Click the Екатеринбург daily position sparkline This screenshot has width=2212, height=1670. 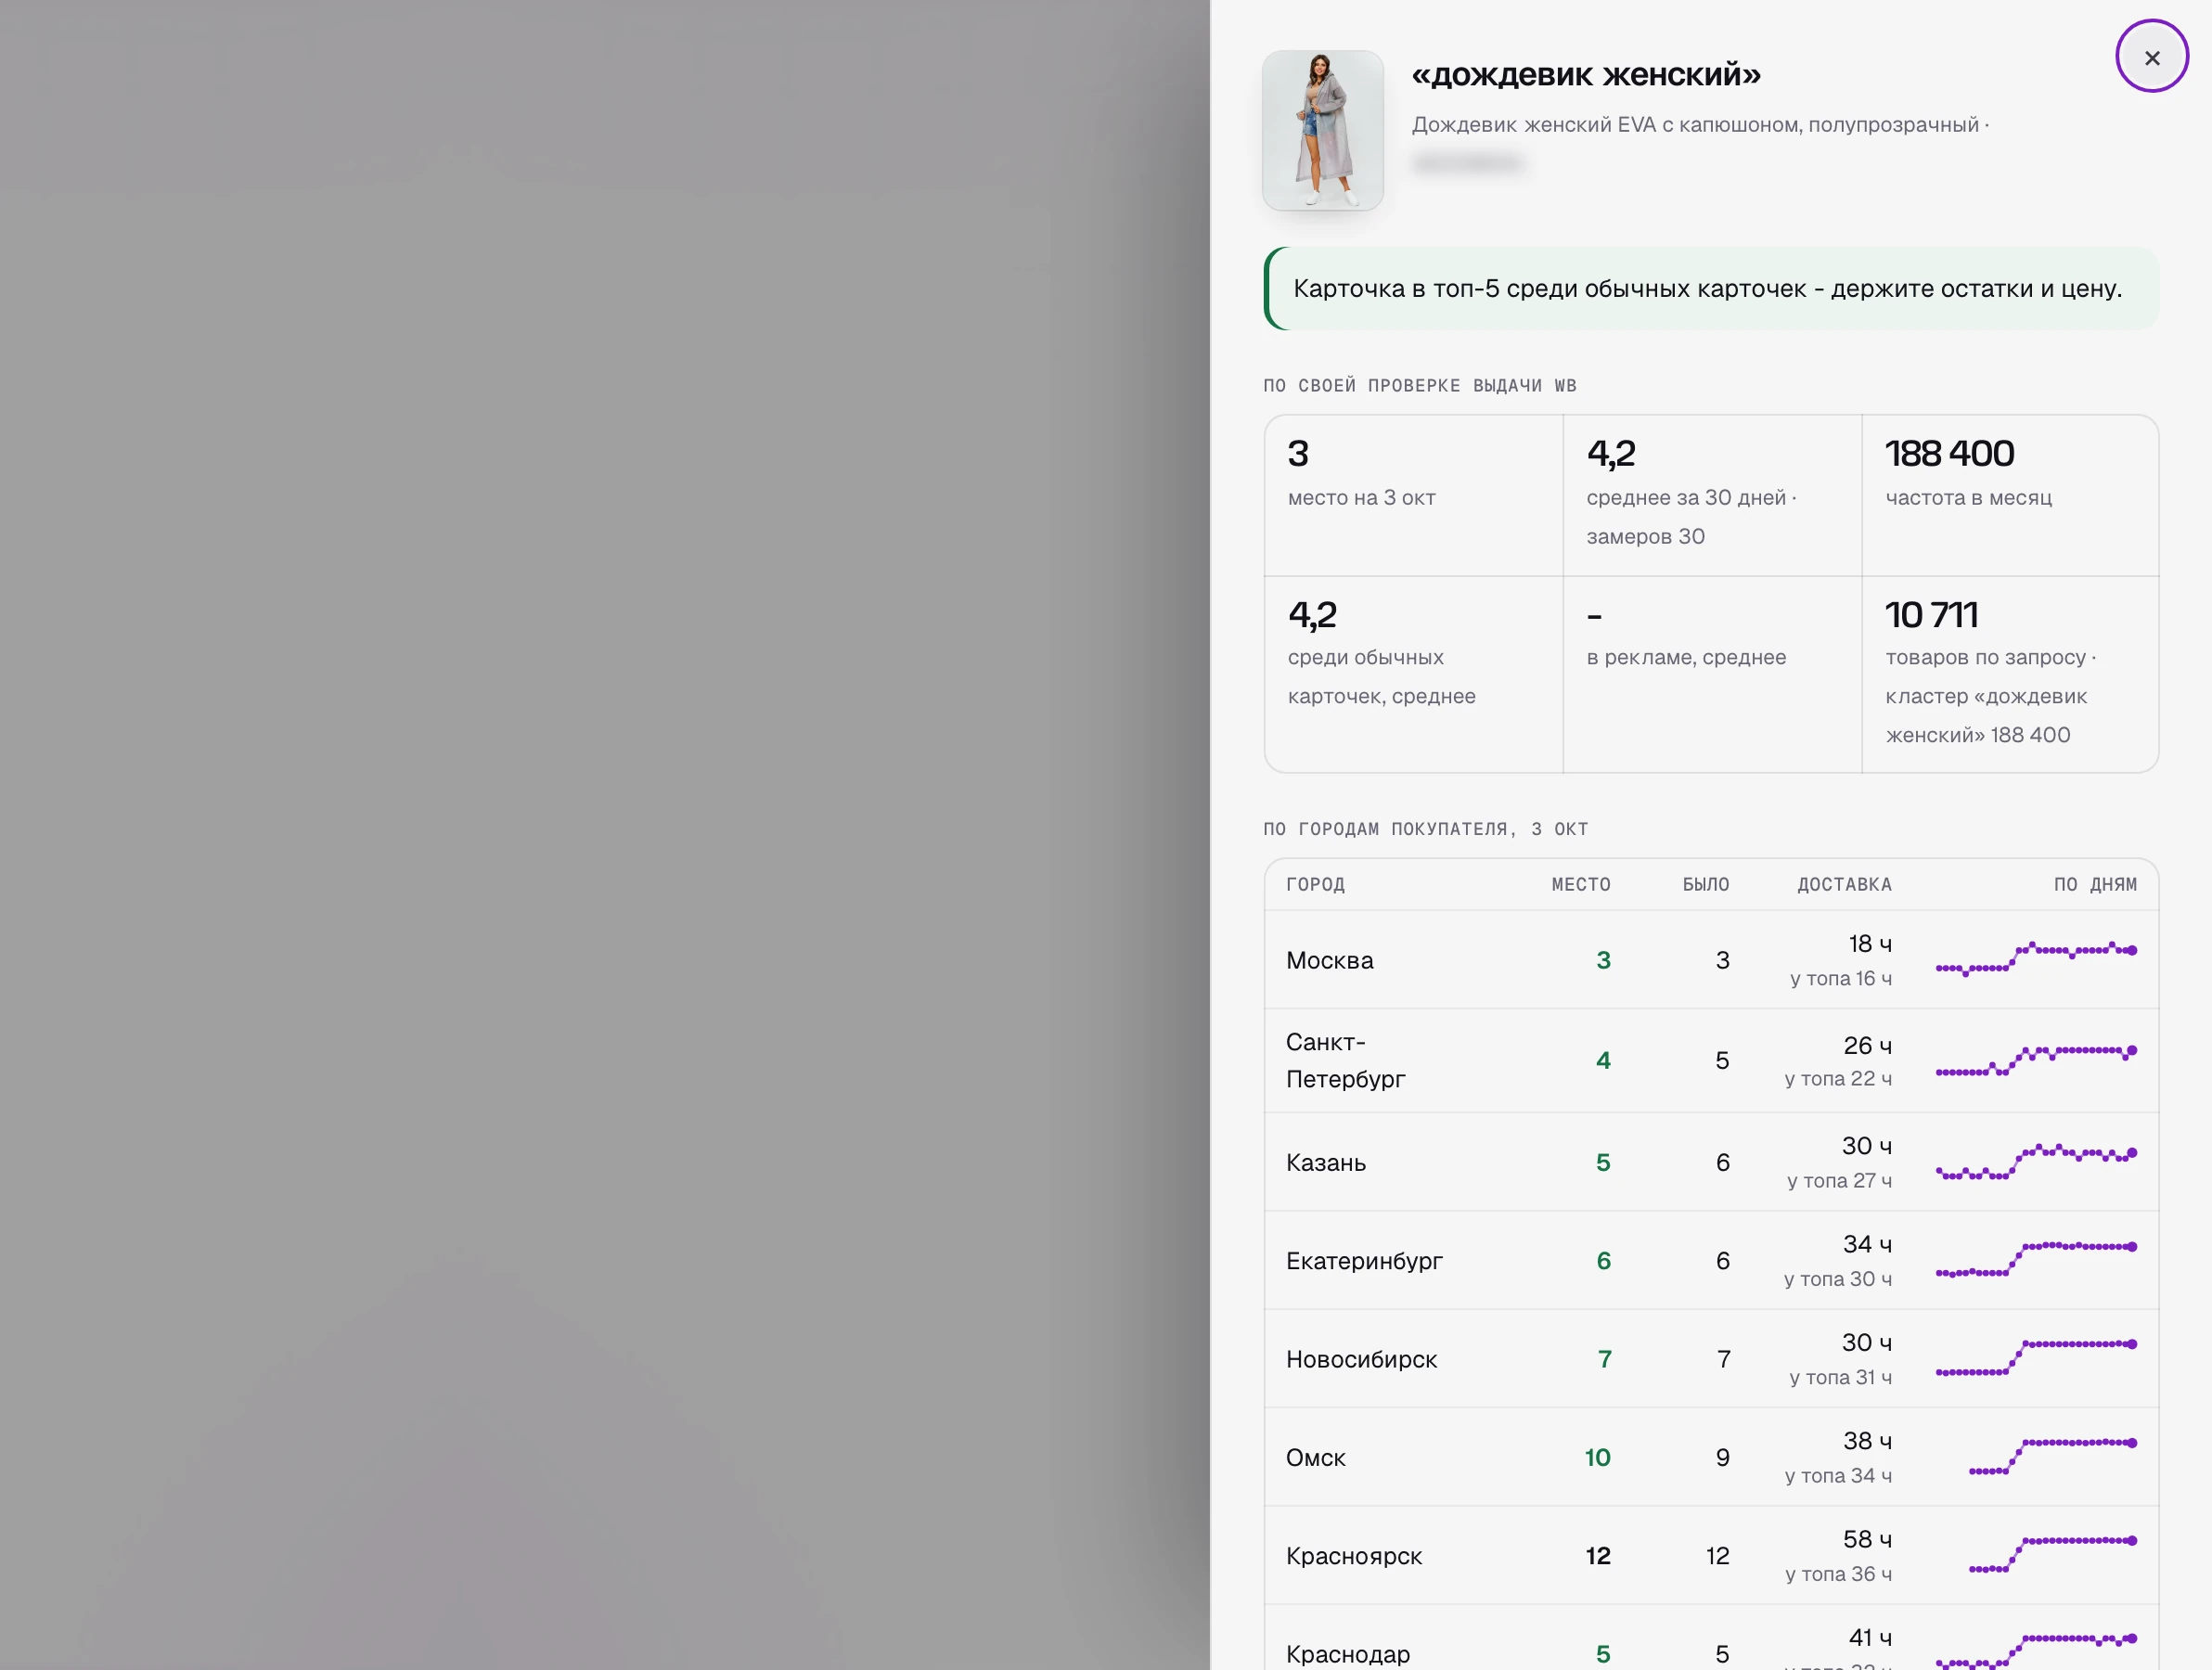coord(2036,1259)
